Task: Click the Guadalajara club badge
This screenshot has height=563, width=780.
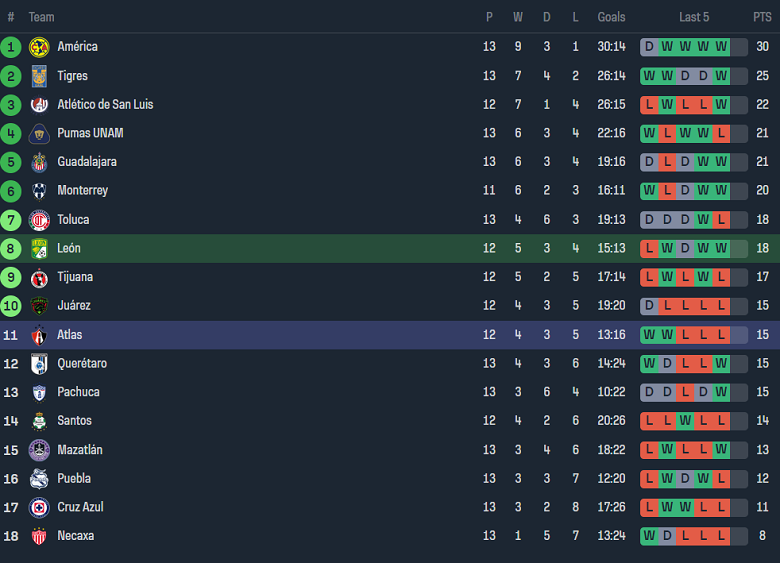Action: (x=39, y=162)
